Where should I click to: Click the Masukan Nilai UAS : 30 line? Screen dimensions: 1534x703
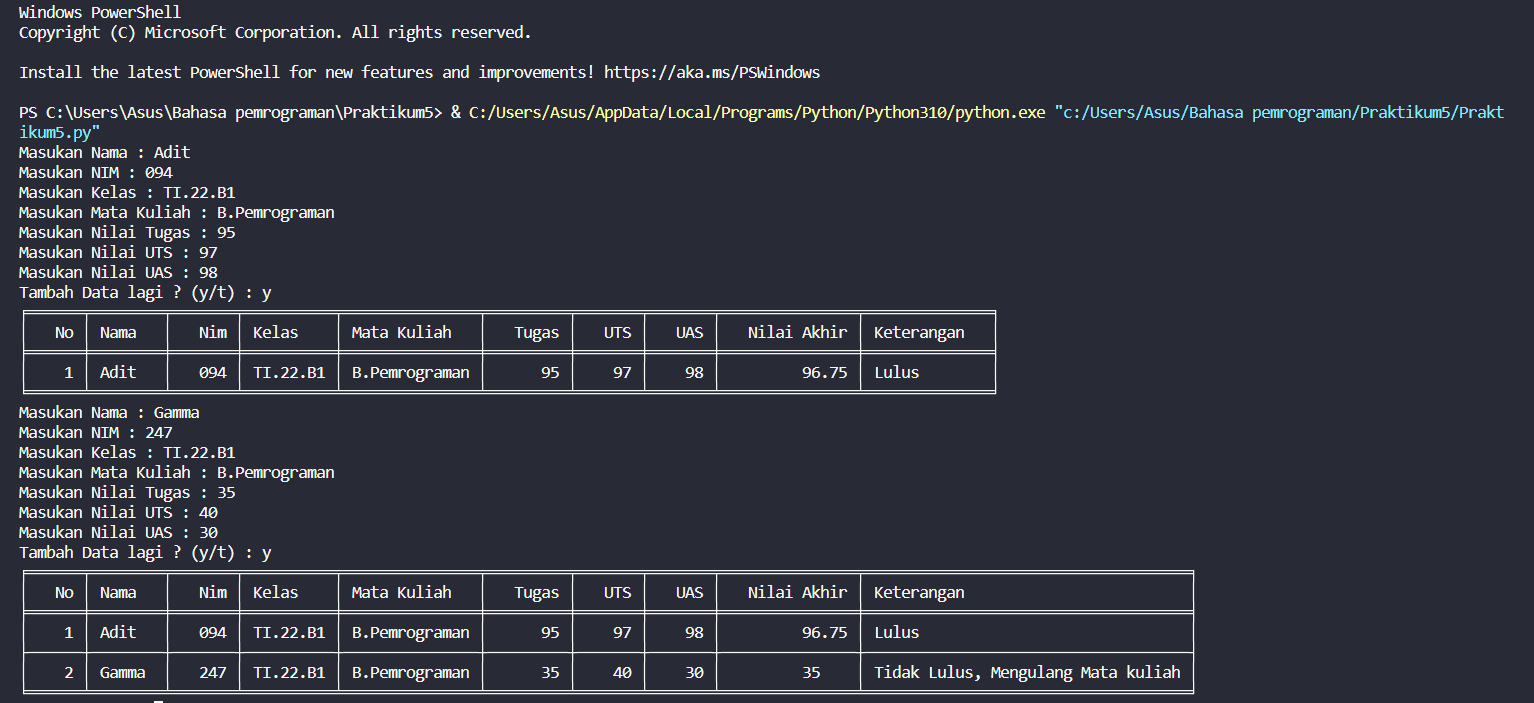click(x=117, y=532)
